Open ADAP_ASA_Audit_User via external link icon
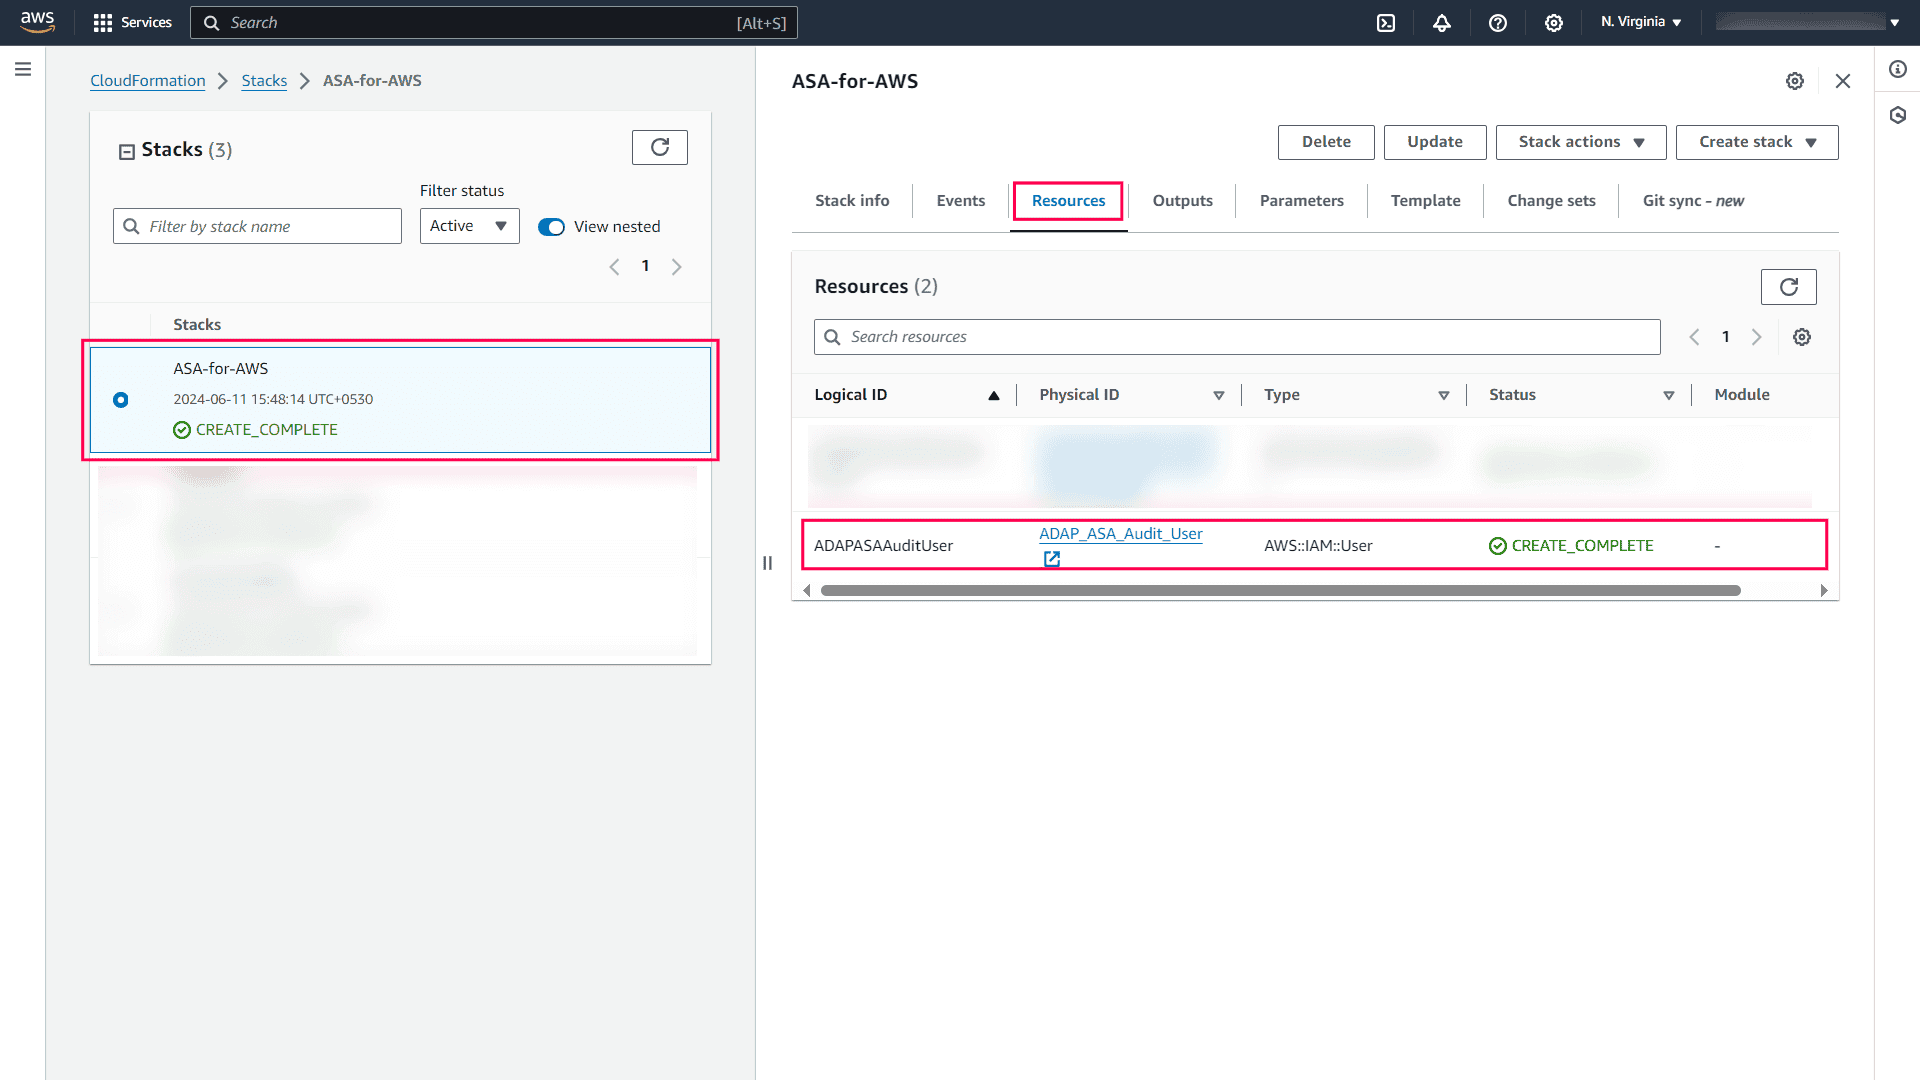 tap(1050, 559)
